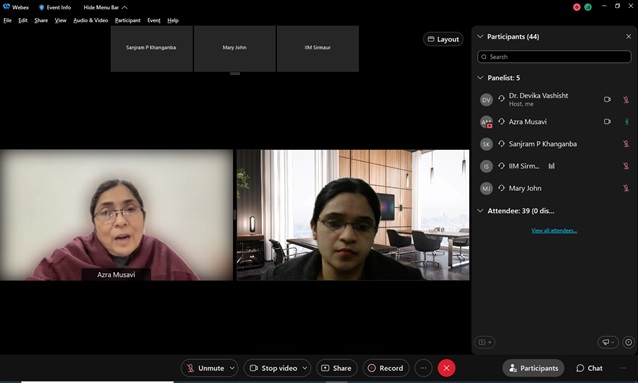Click 'Host, me' under Dr. Devika Vashisht
This screenshot has width=638, height=383.
(x=521, y=104)
